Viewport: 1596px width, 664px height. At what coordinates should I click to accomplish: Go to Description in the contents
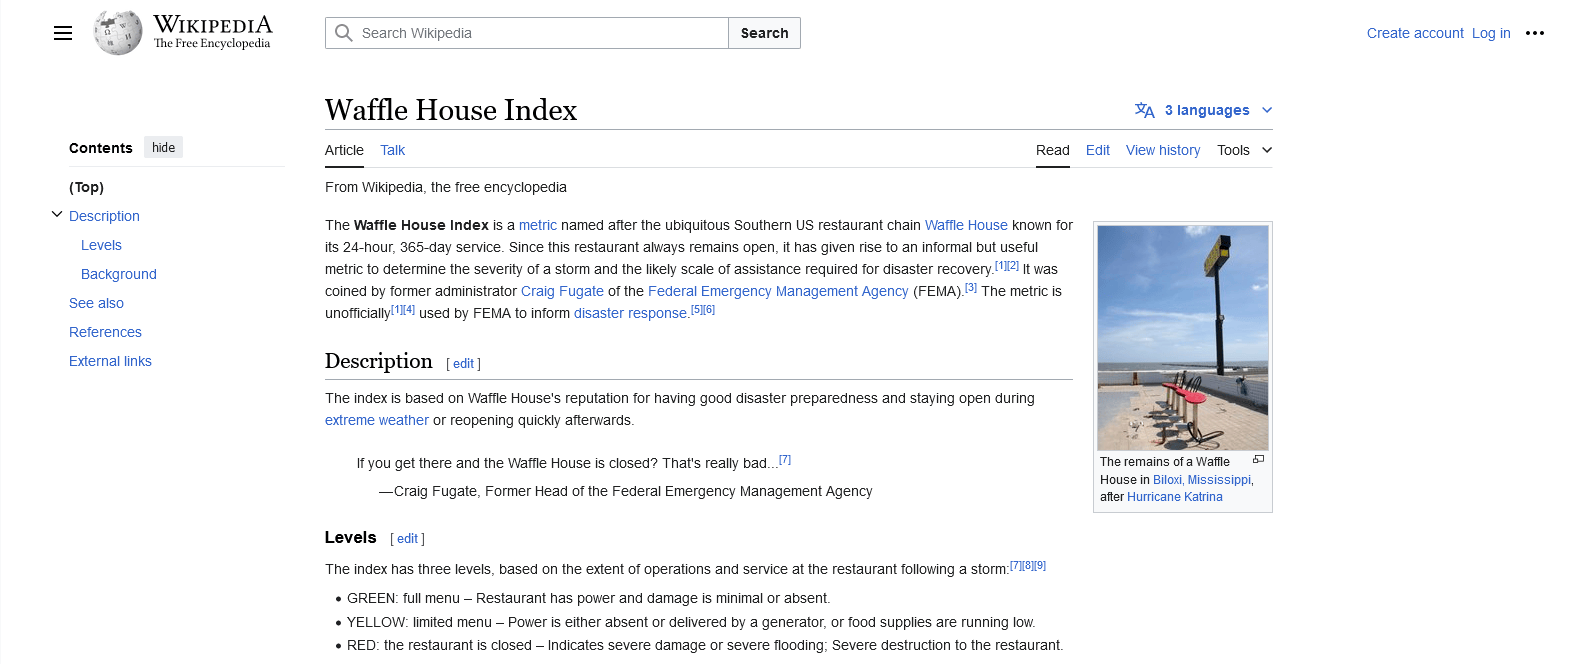click(x=104, y=216)
